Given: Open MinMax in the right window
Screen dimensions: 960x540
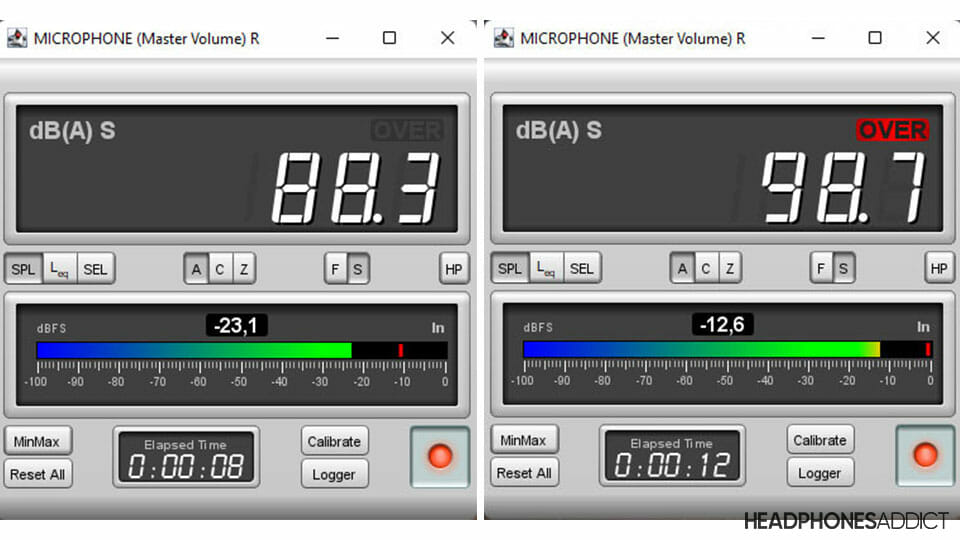Looking at the screenshot, I should coord(523,440).
